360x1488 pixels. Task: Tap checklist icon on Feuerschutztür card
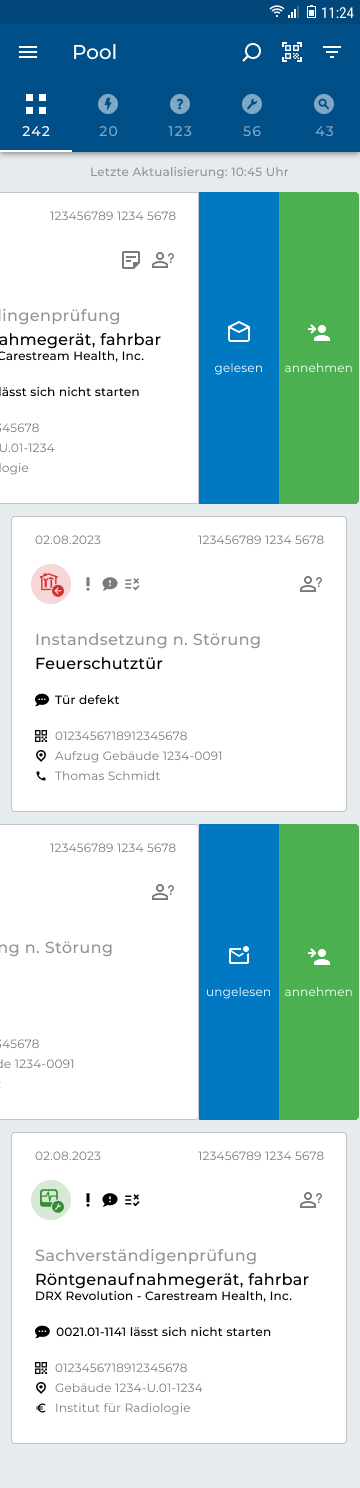132,584
